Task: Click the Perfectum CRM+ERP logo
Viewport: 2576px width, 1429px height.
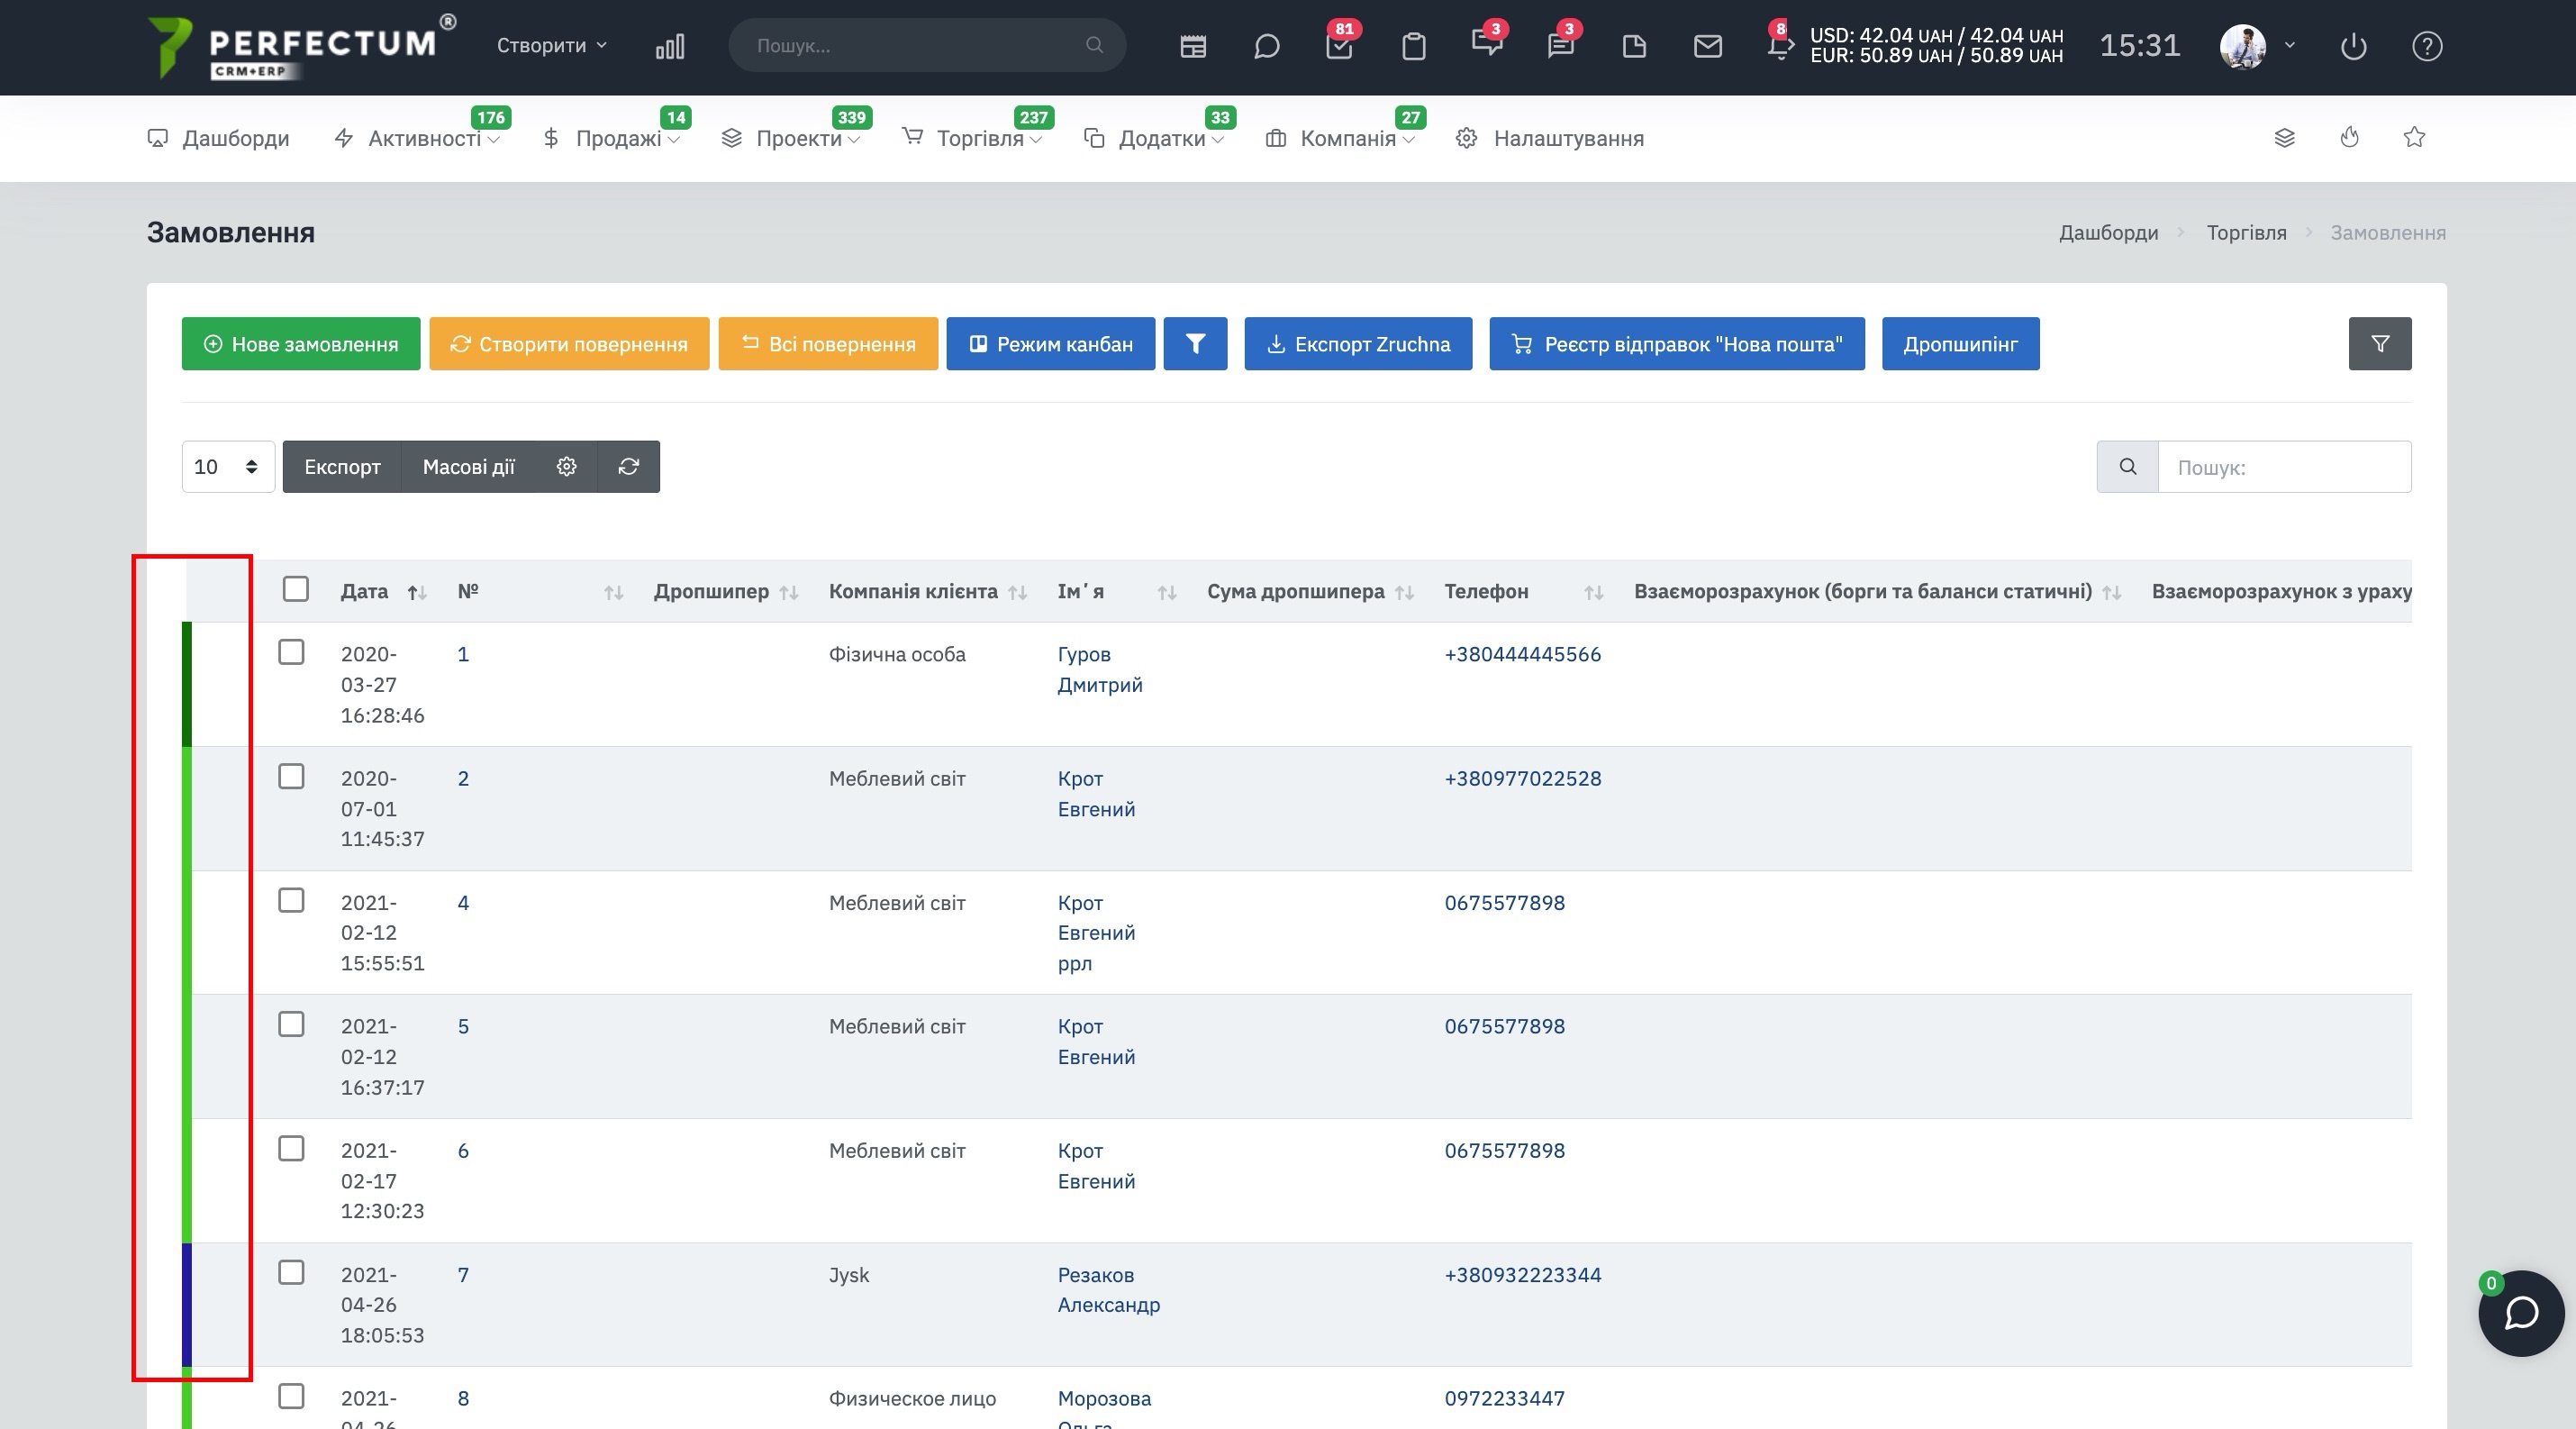Action: pos(301,46)
